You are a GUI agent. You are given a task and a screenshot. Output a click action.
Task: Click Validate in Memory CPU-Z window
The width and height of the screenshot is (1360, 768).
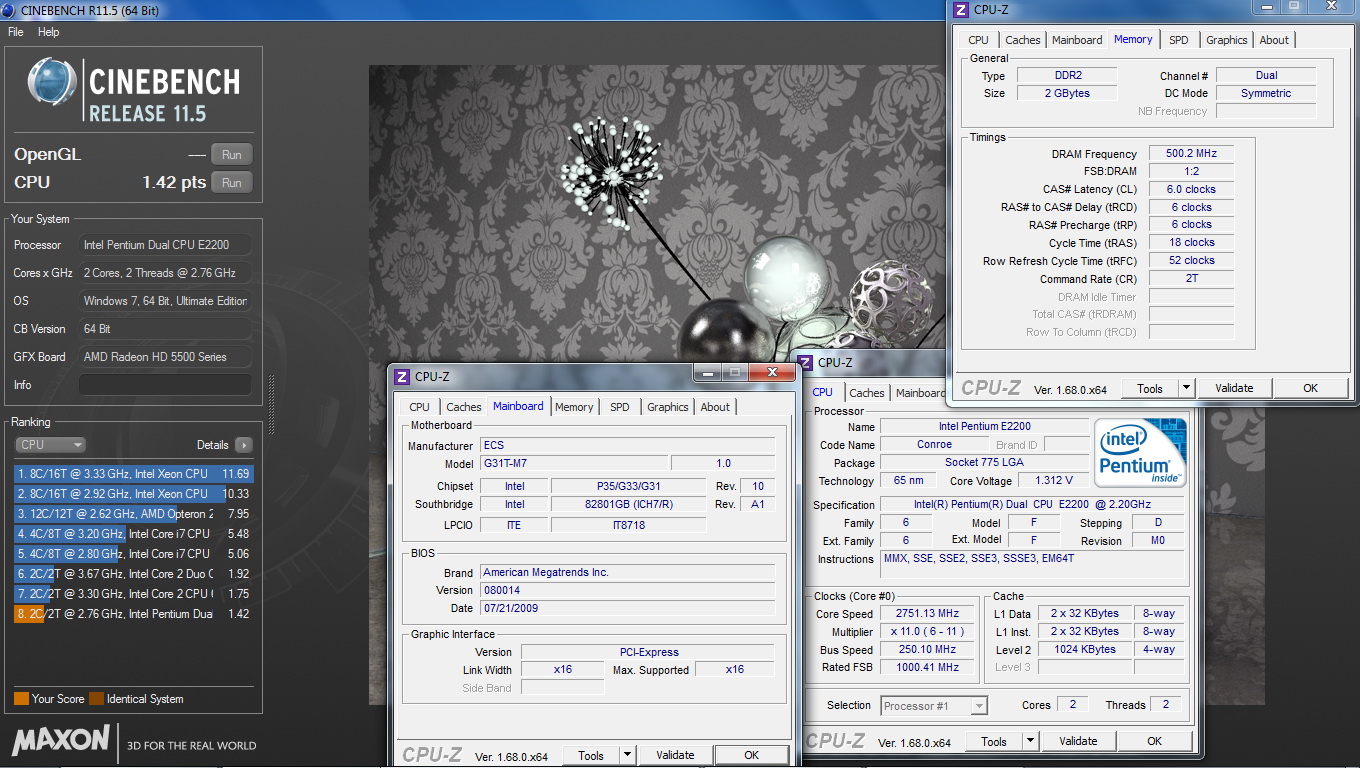1234,388
